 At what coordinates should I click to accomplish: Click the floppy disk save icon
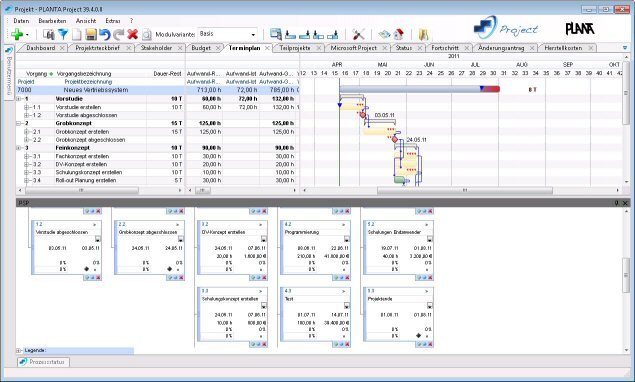coord(91,34)
